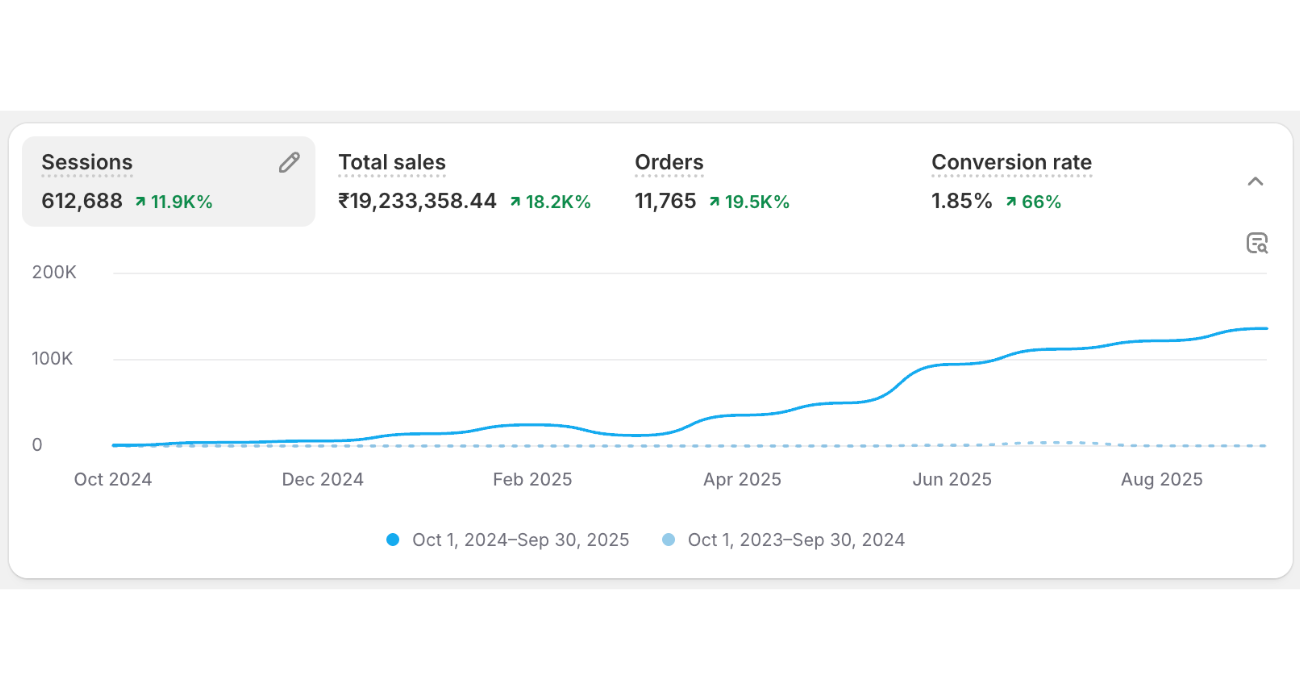Click the Dec 2024 x-axis label
The image size is (1300, 700).
323,480
